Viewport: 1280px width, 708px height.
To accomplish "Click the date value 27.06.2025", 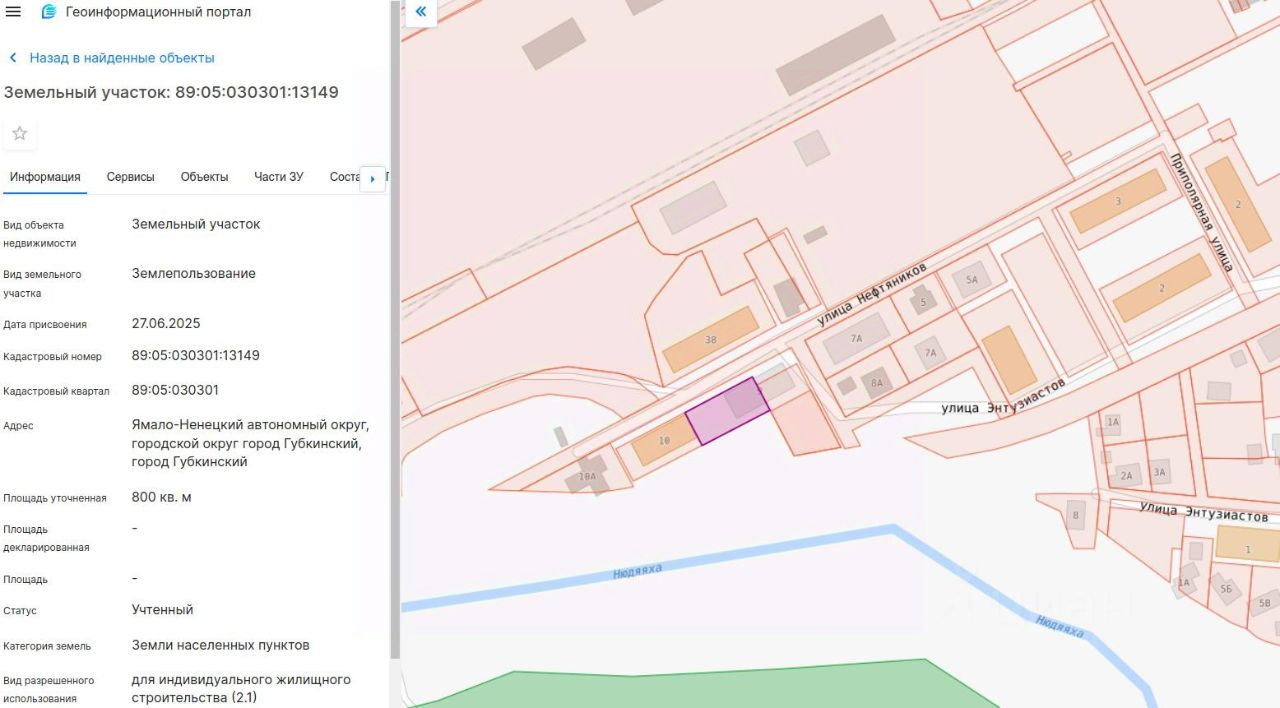I will [x=166, y=323].
